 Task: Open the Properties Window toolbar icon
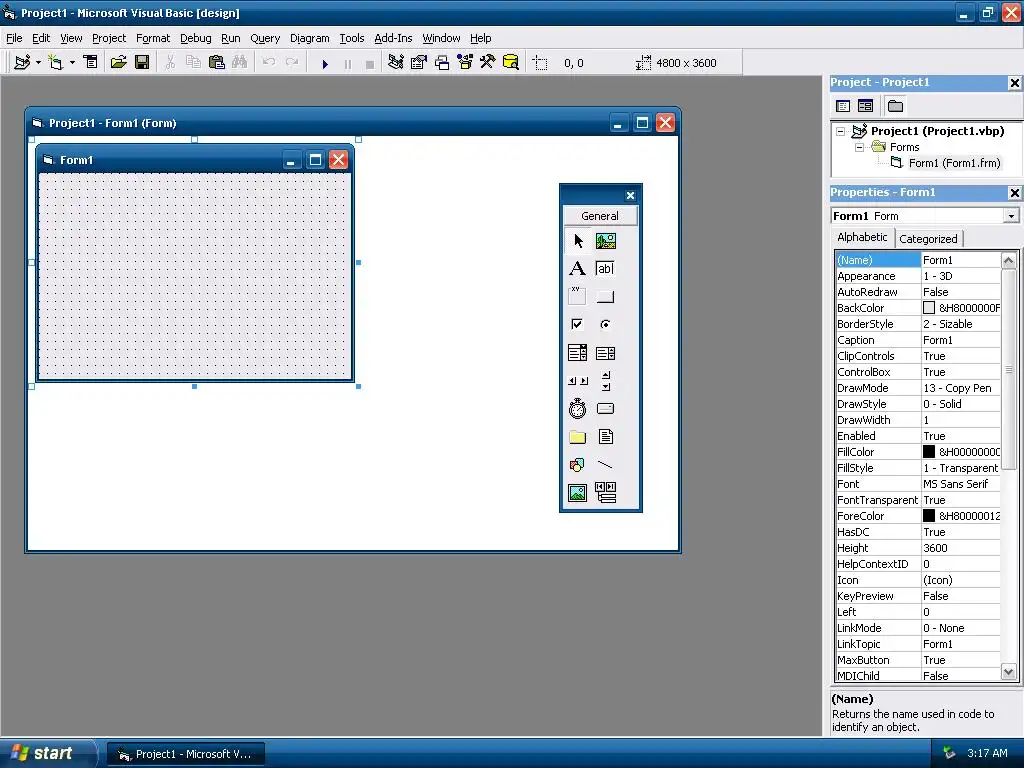click(419, 63)
